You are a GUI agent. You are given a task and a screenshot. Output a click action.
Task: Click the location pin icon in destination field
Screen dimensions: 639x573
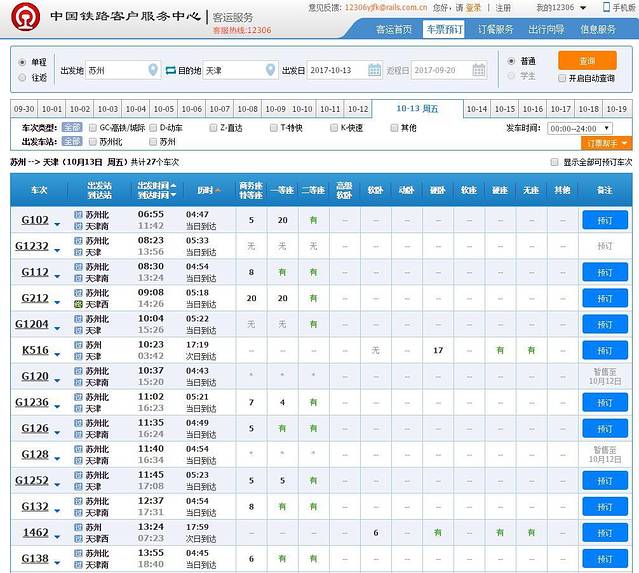coord(269,70)
